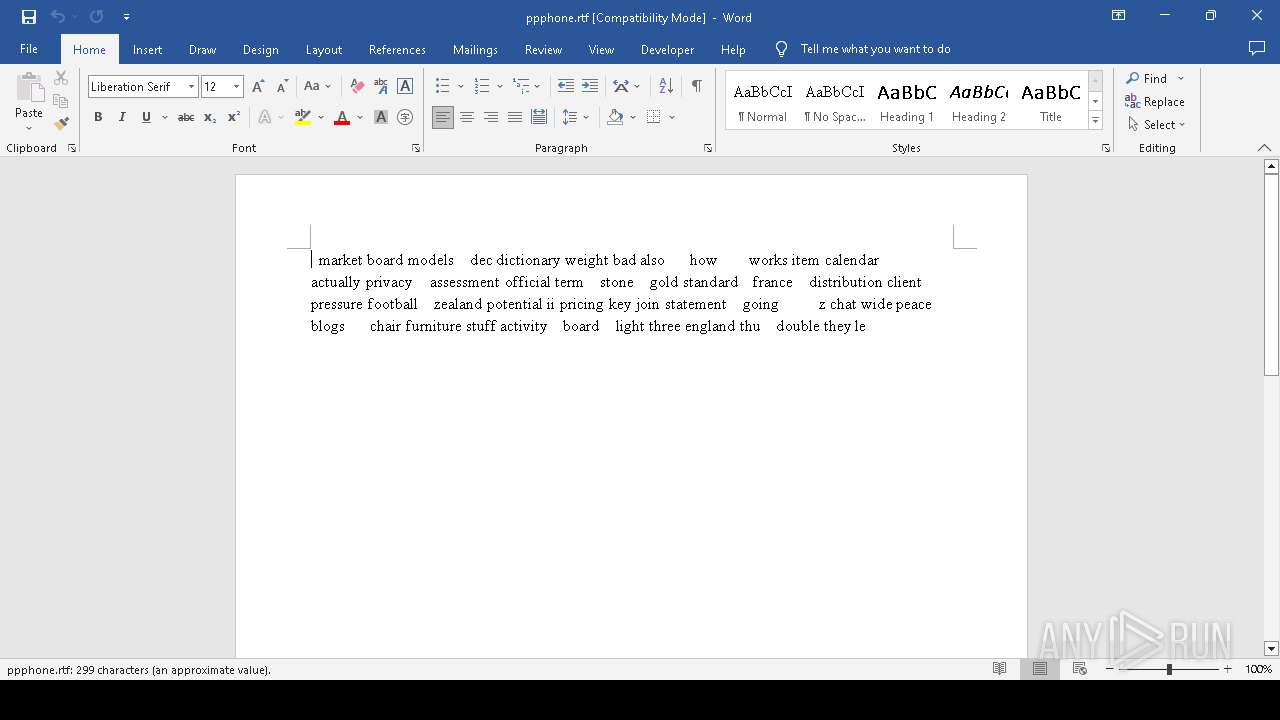Open distributed alignment icon
Screen dimensions: 1280x720
539,118
